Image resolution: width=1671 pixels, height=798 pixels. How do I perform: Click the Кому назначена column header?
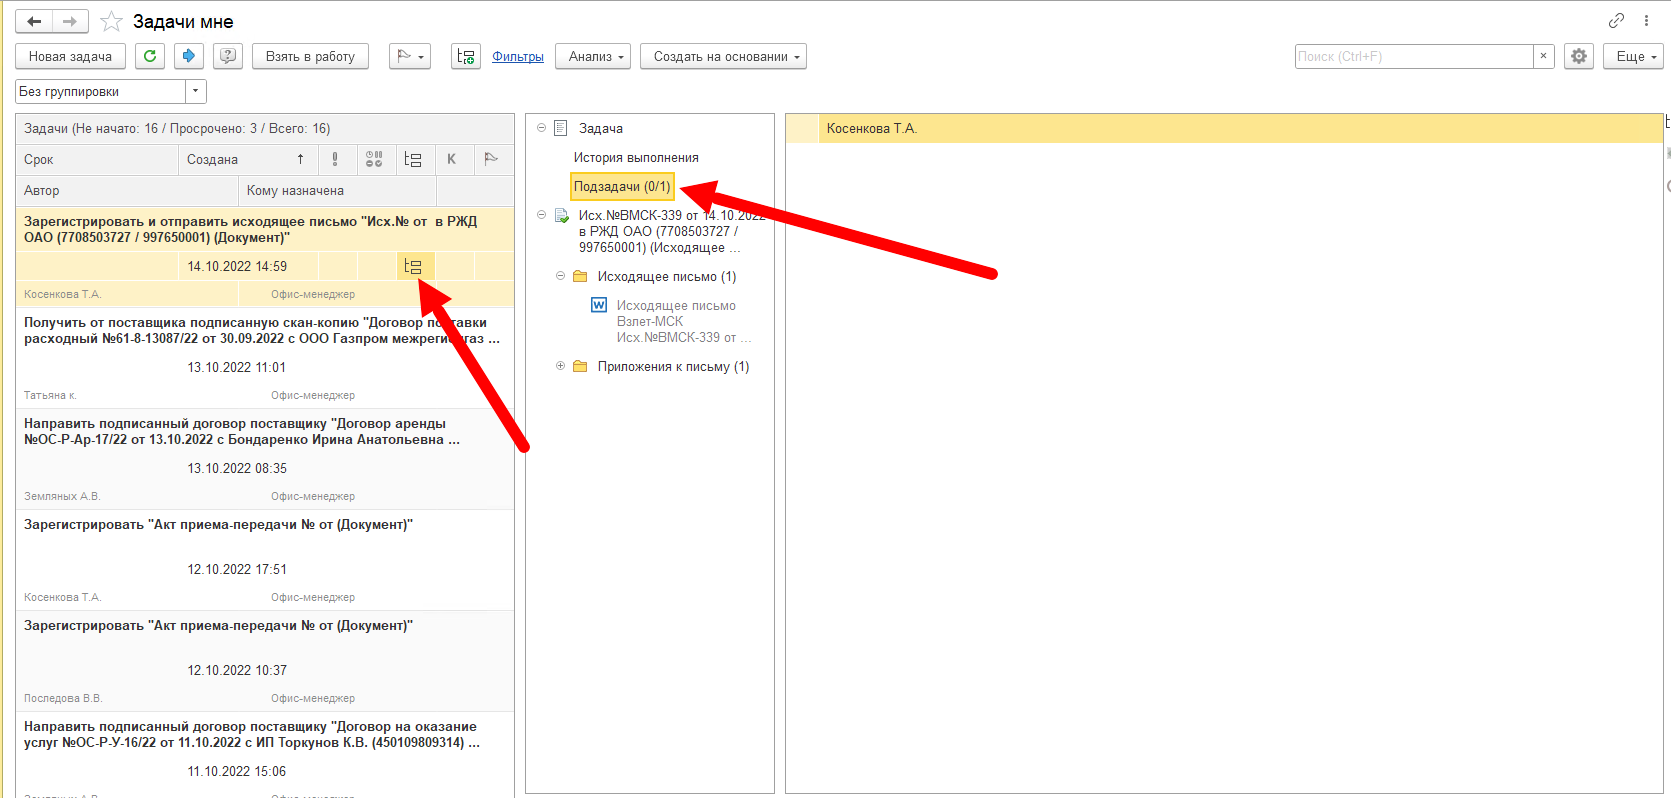(337, 190)
